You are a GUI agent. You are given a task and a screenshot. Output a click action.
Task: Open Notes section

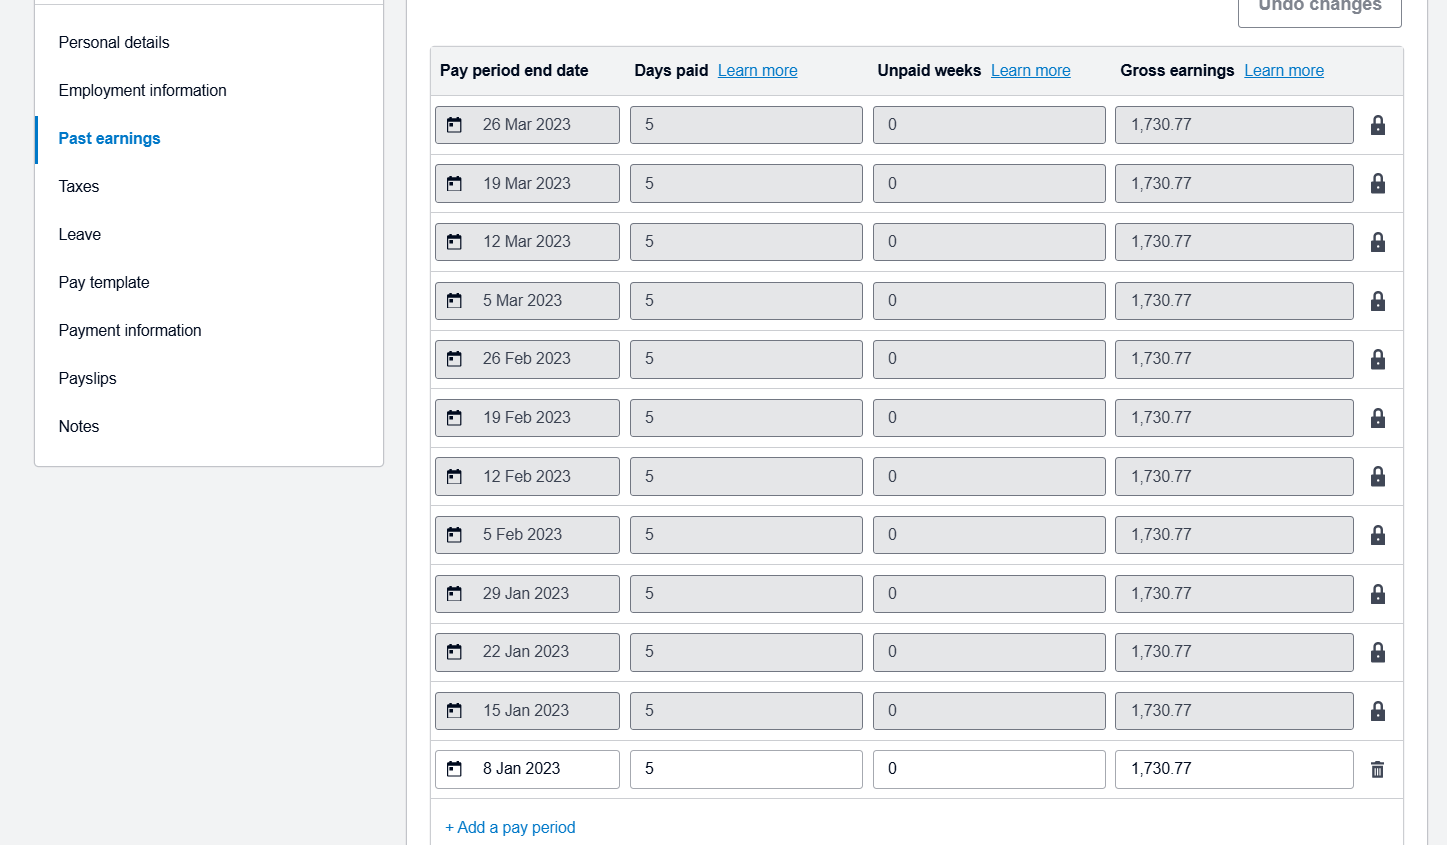79,426
